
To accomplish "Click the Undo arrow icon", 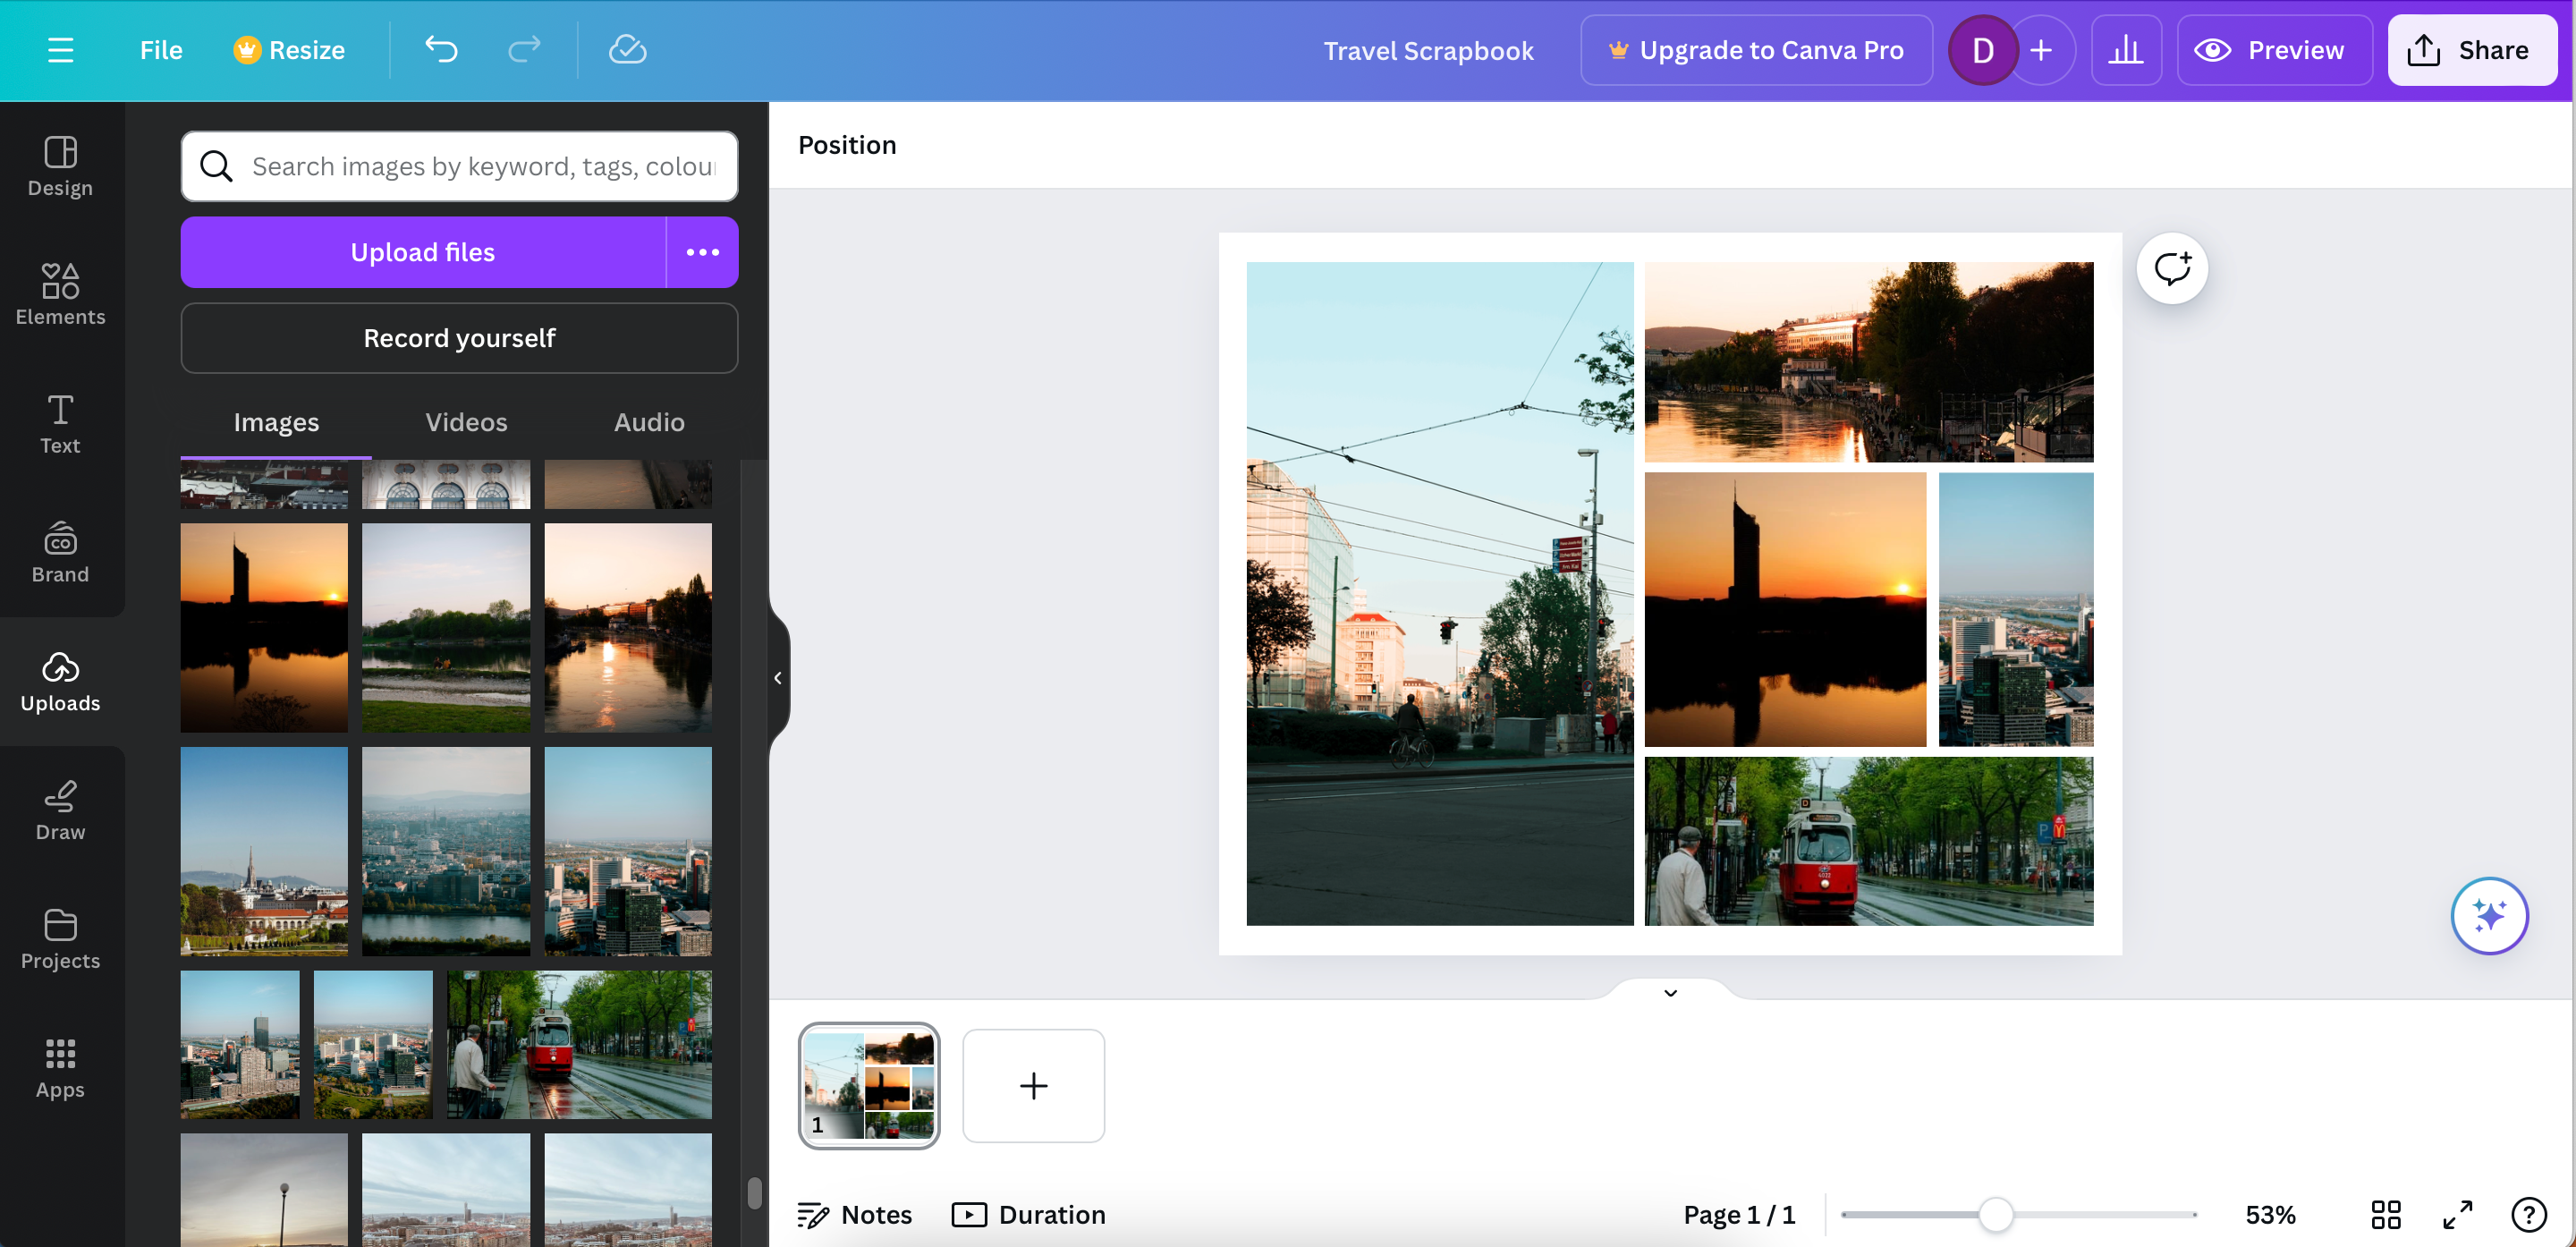I will [x=438, y=49].
